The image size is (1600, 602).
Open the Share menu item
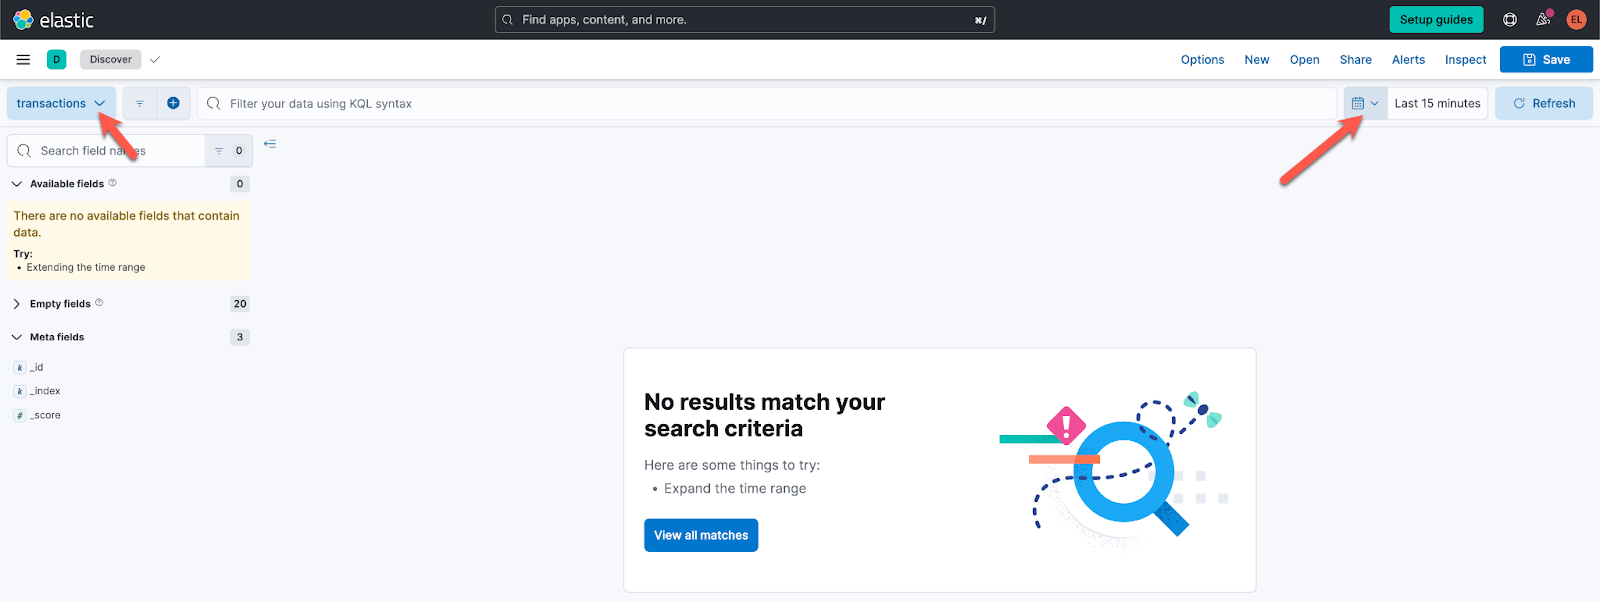coord(1355,60)
